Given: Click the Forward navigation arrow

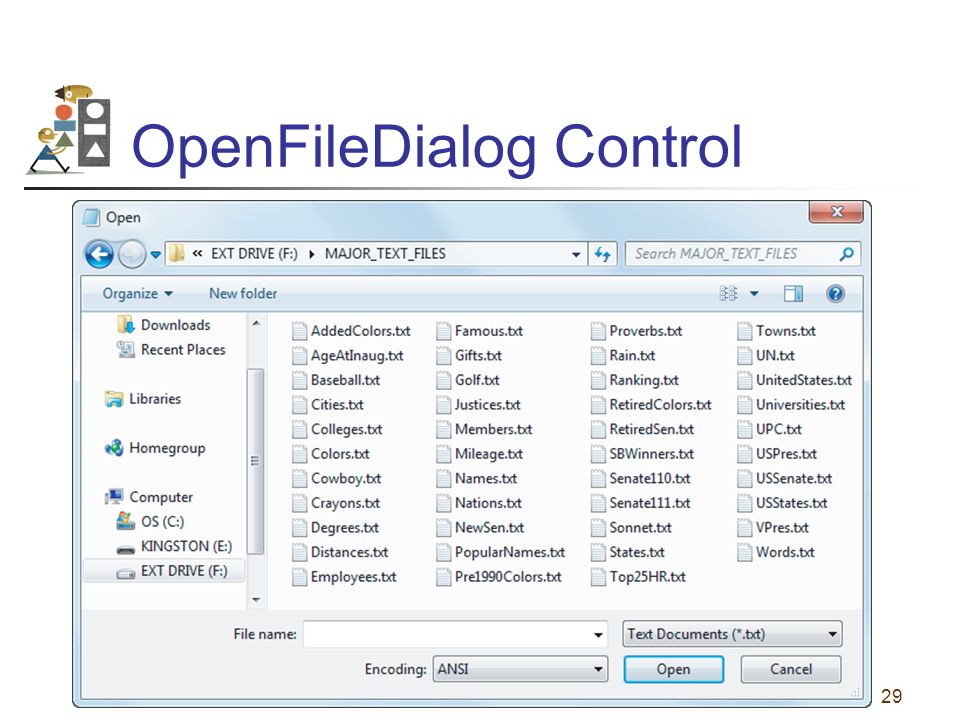Looking at the screenshot, I should point(132,254).
